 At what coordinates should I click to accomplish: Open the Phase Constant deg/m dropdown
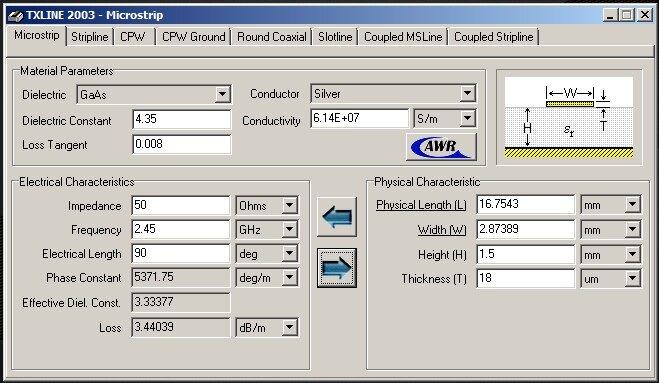(289, 277)
